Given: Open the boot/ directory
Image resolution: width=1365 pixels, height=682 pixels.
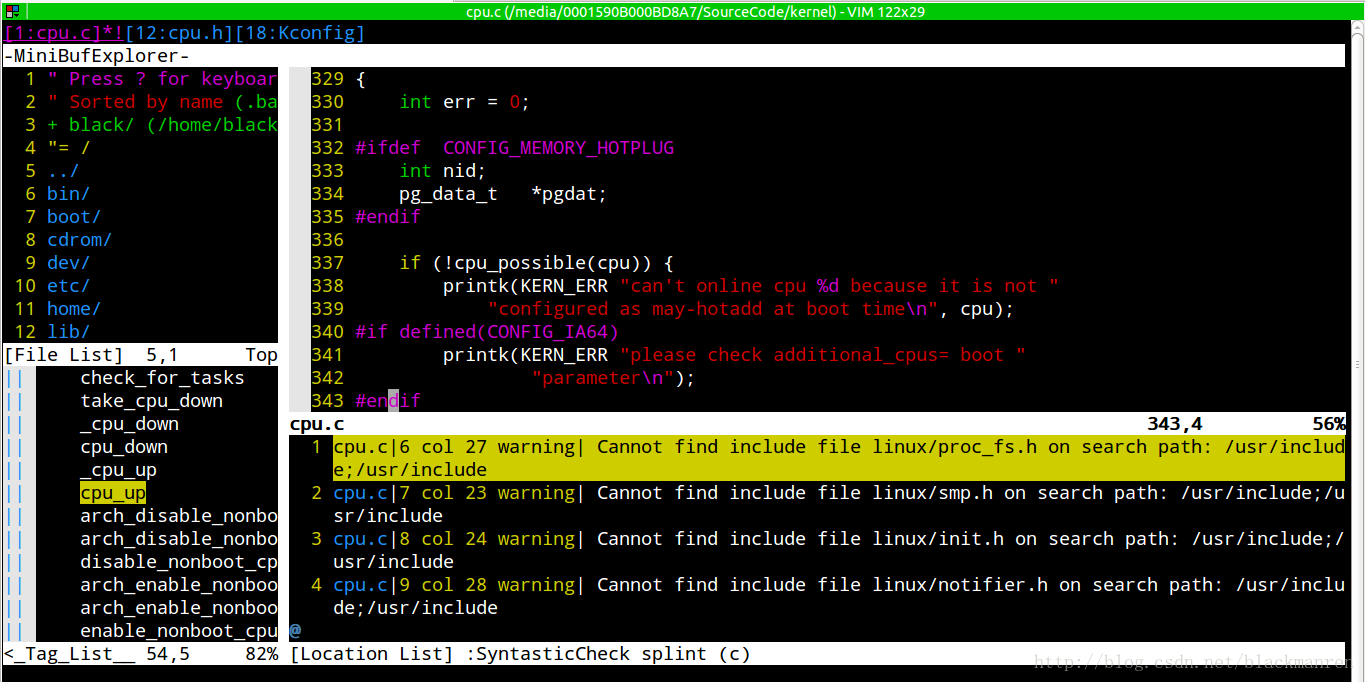Looking at the screenshot, I should pyautogui.click(x=74, y=217).
